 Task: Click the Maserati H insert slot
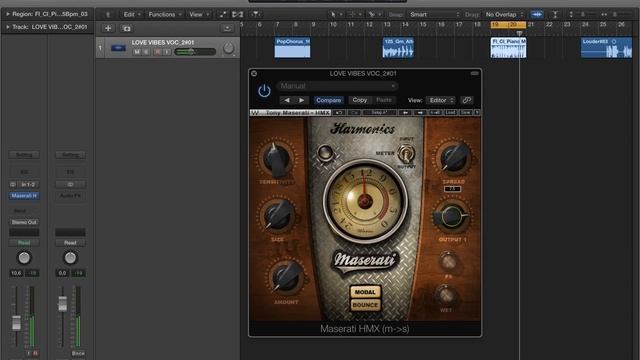coord(24,196)
